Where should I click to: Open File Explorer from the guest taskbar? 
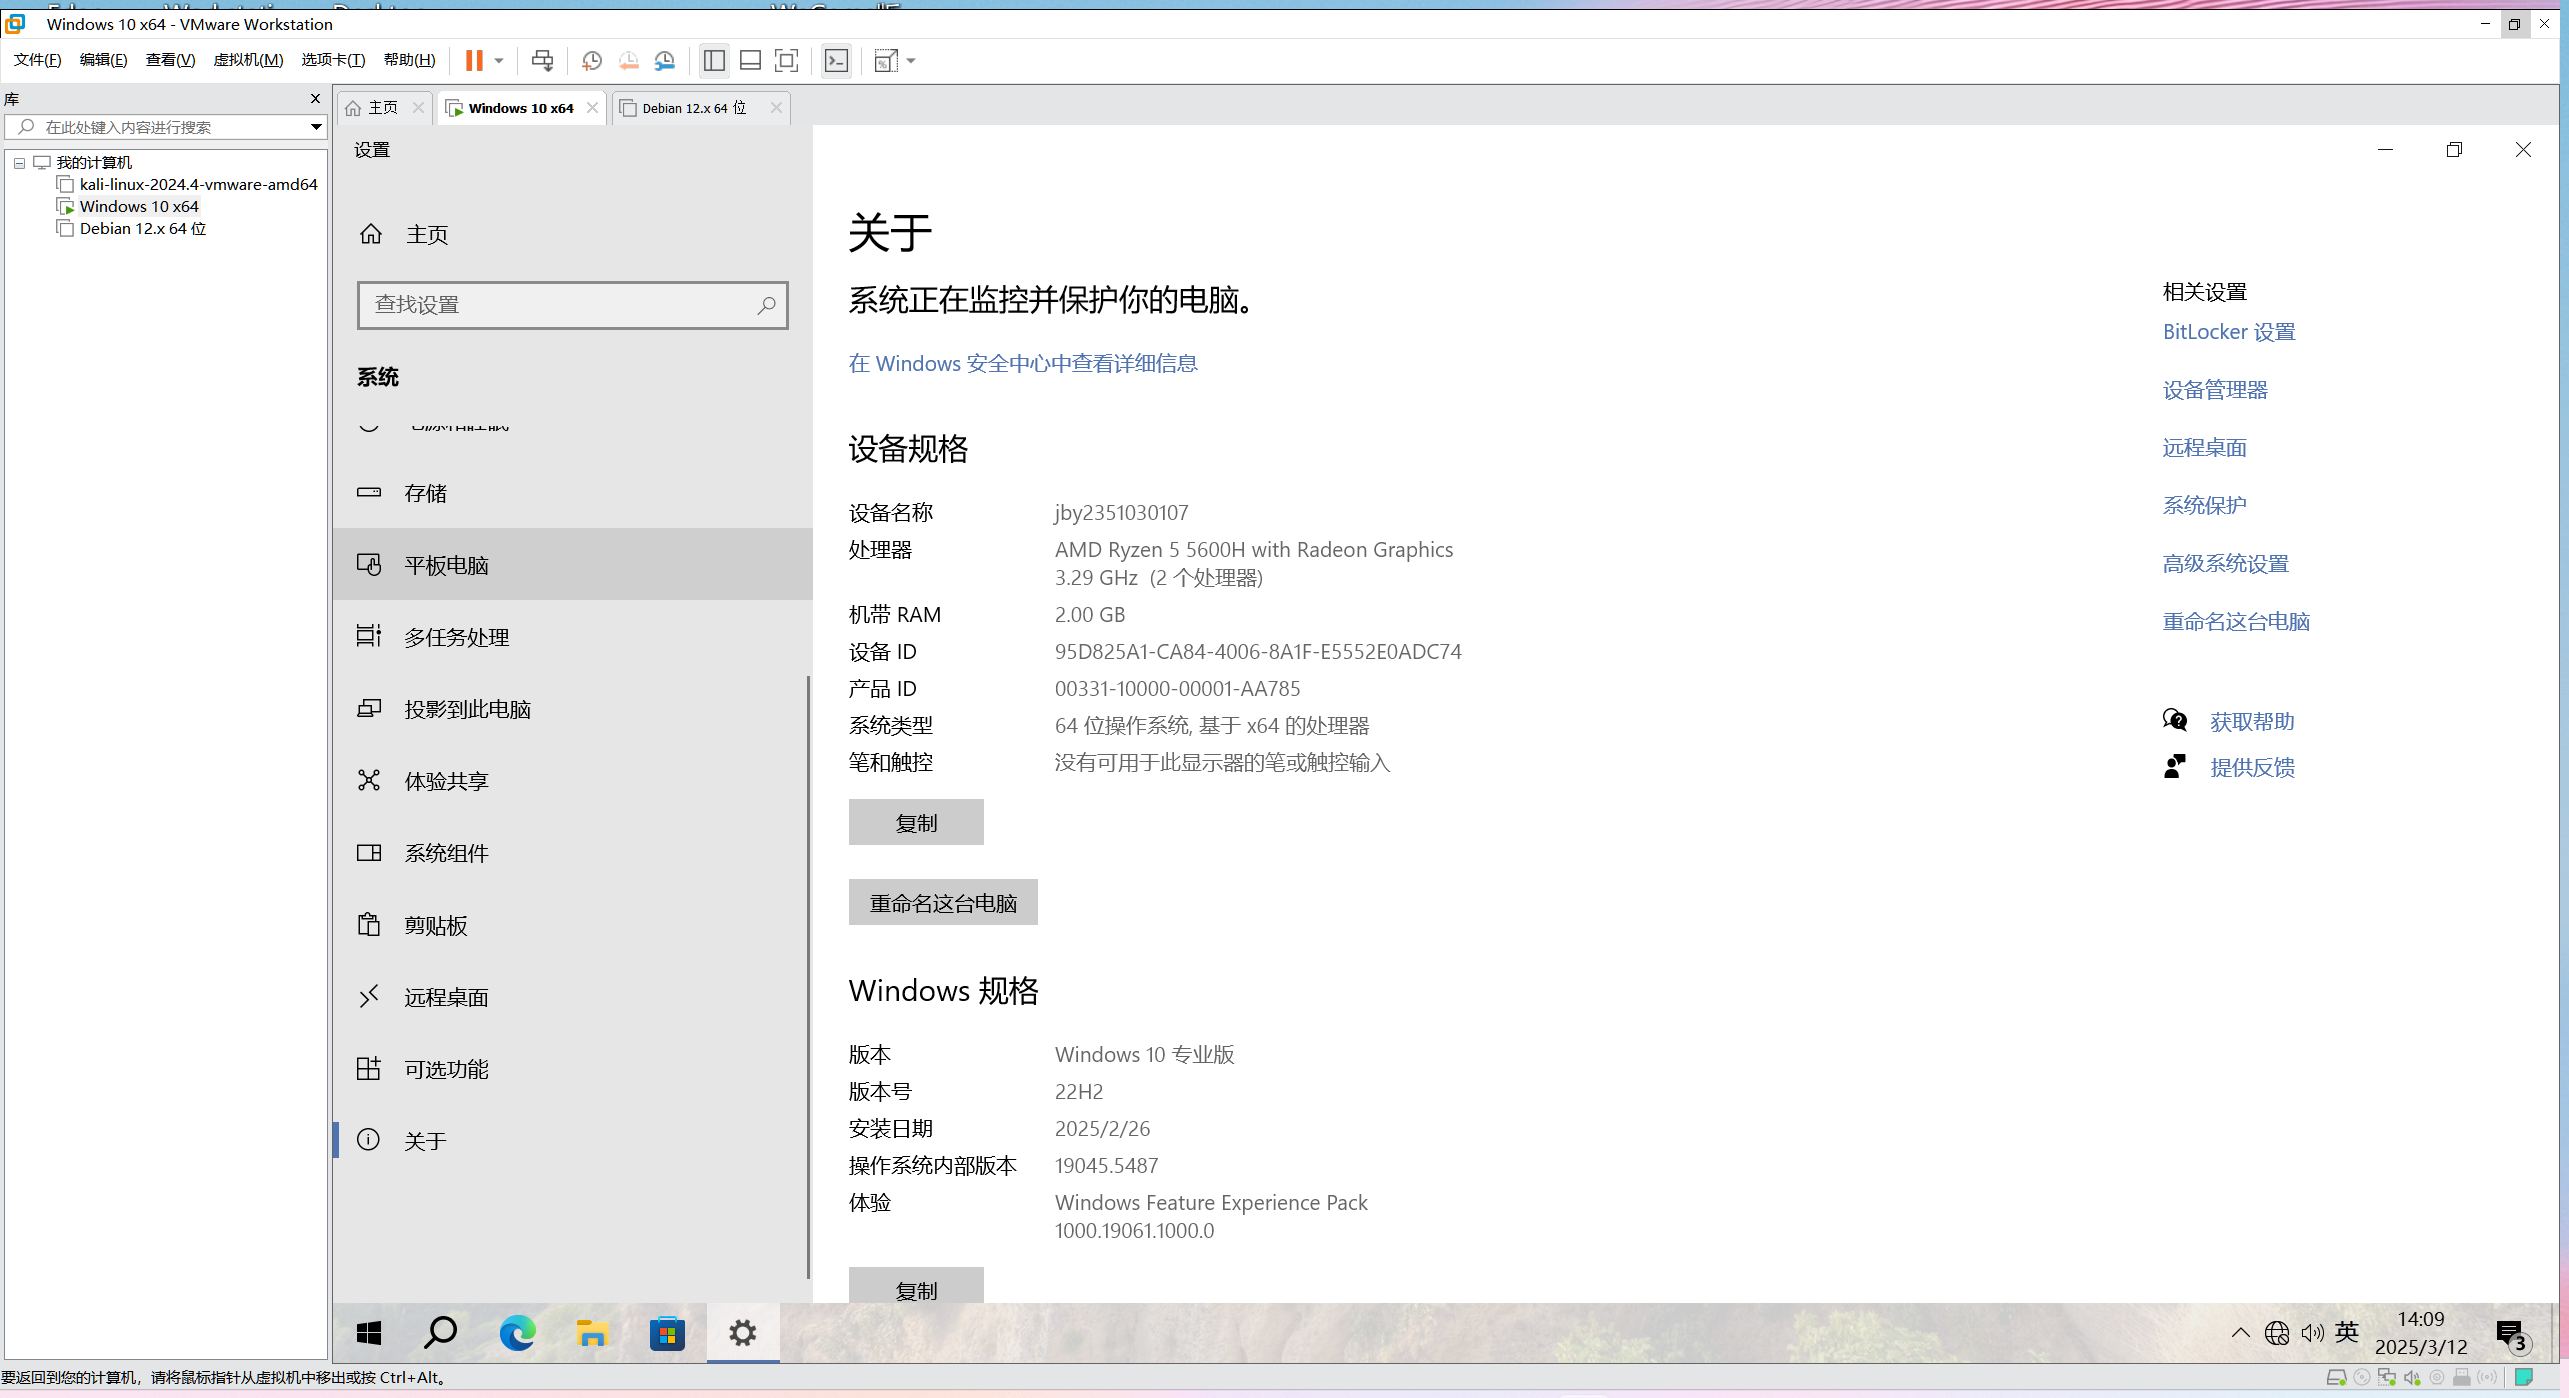592,1333
